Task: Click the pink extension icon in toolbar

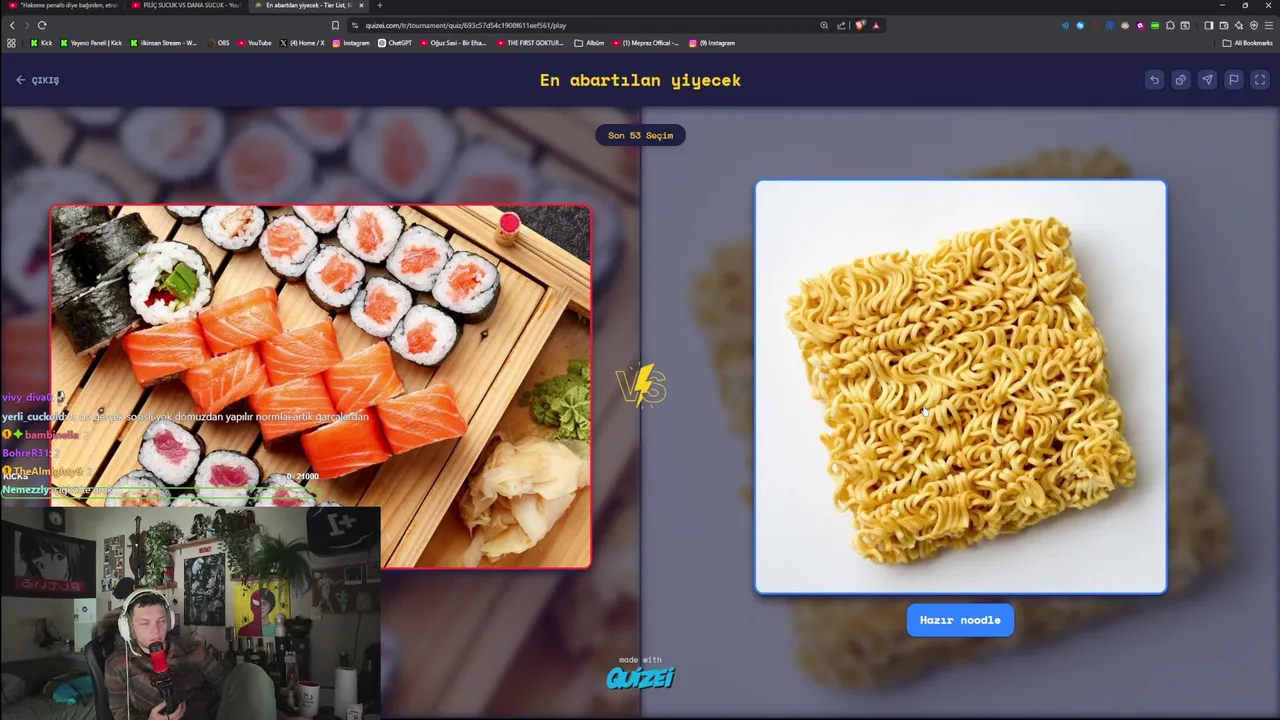Action: tap(1140, 25)
